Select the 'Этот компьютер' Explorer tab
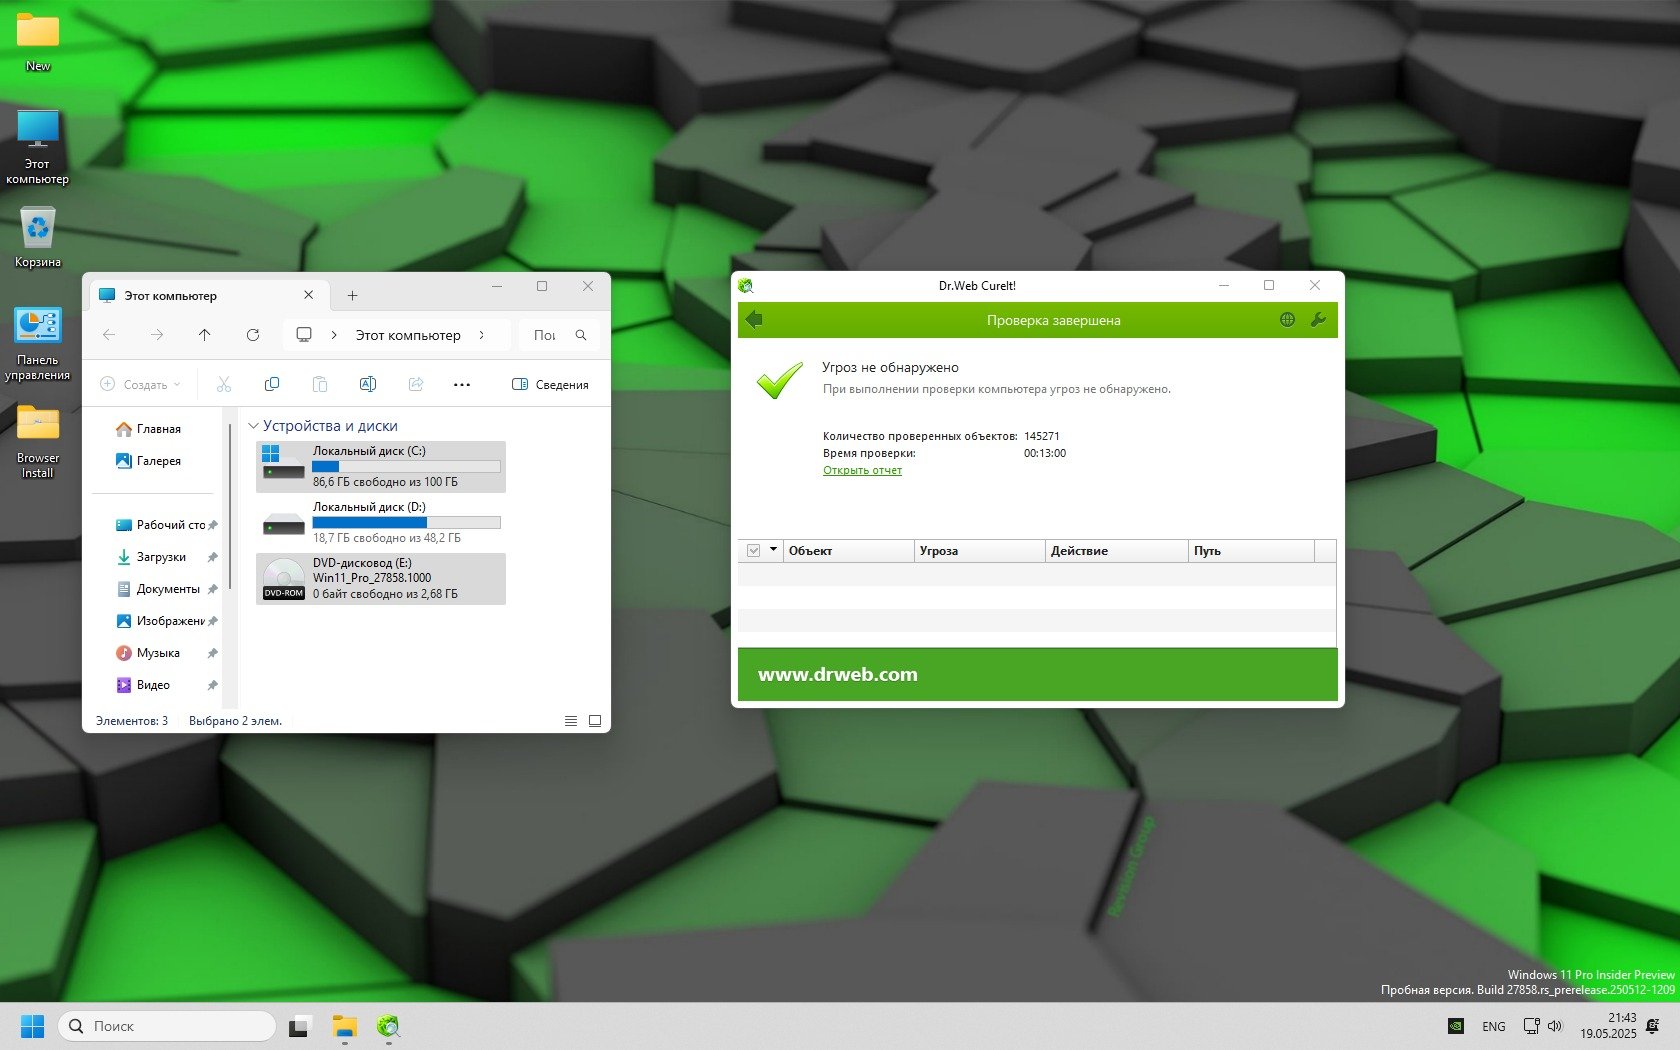1680x1050 pixels. tap(170, 296)
